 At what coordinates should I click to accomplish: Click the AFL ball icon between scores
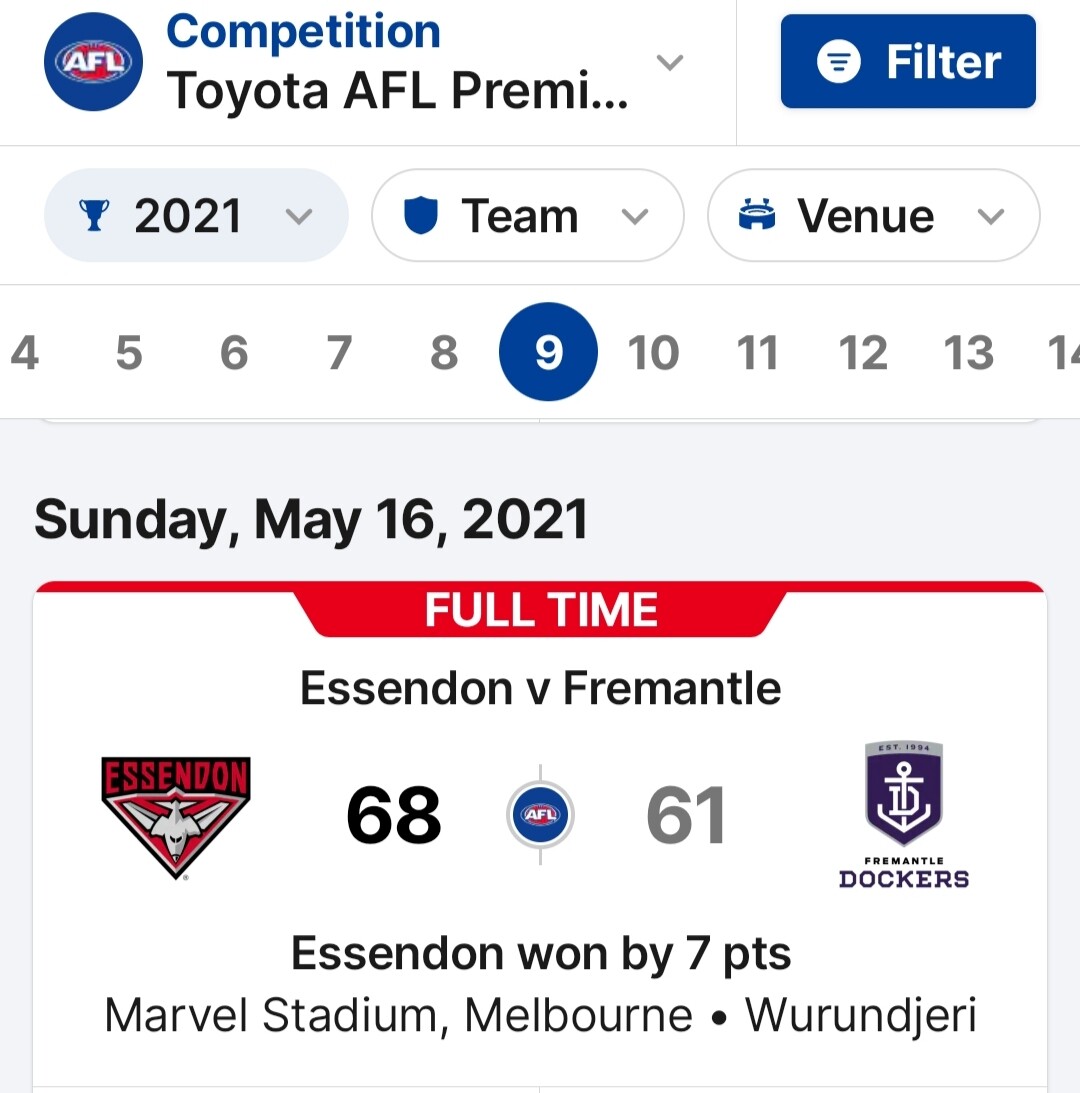tap(540, 816)
